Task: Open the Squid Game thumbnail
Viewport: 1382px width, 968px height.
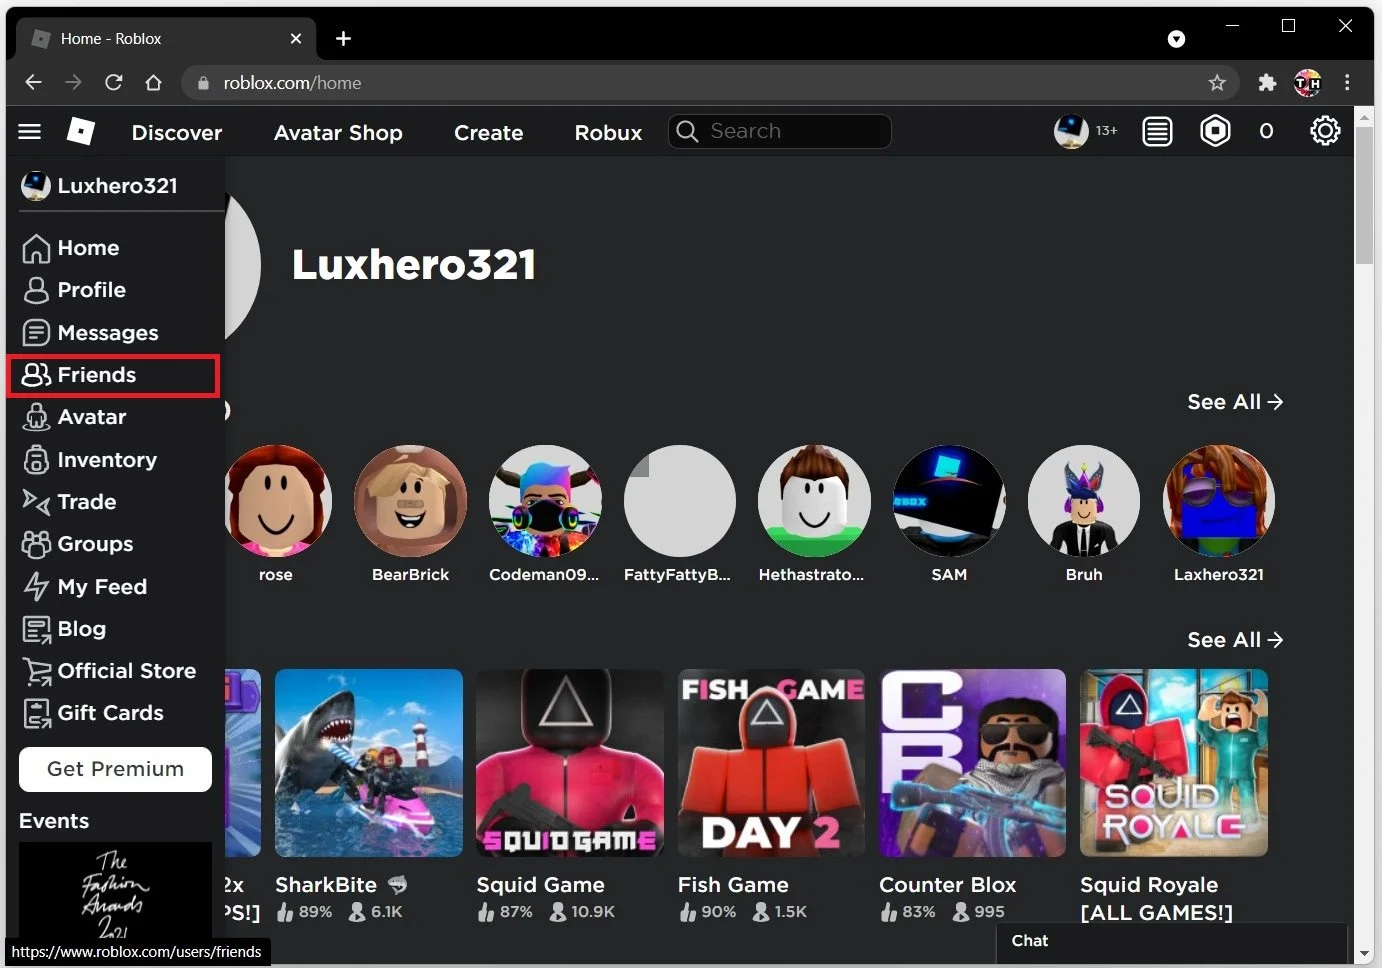Action: (x=570, y=763)
